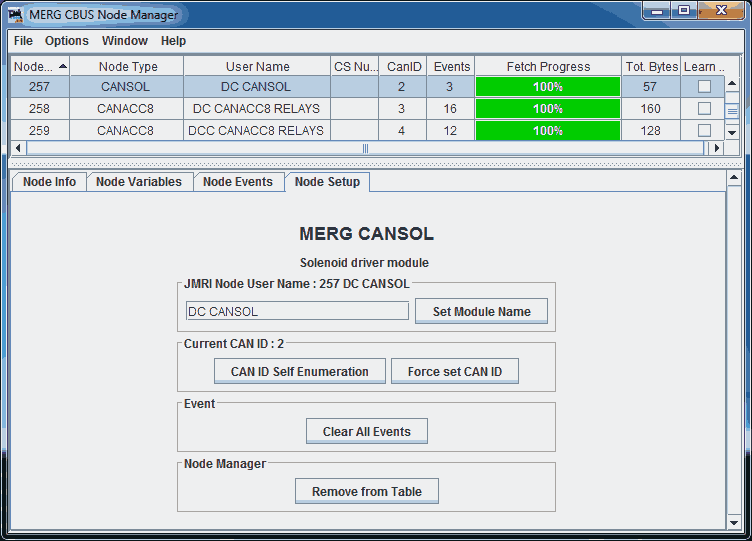Click the JMRI locomotive icon in title bar
Viewport: 752px width, 541px height.
point(15,14)
